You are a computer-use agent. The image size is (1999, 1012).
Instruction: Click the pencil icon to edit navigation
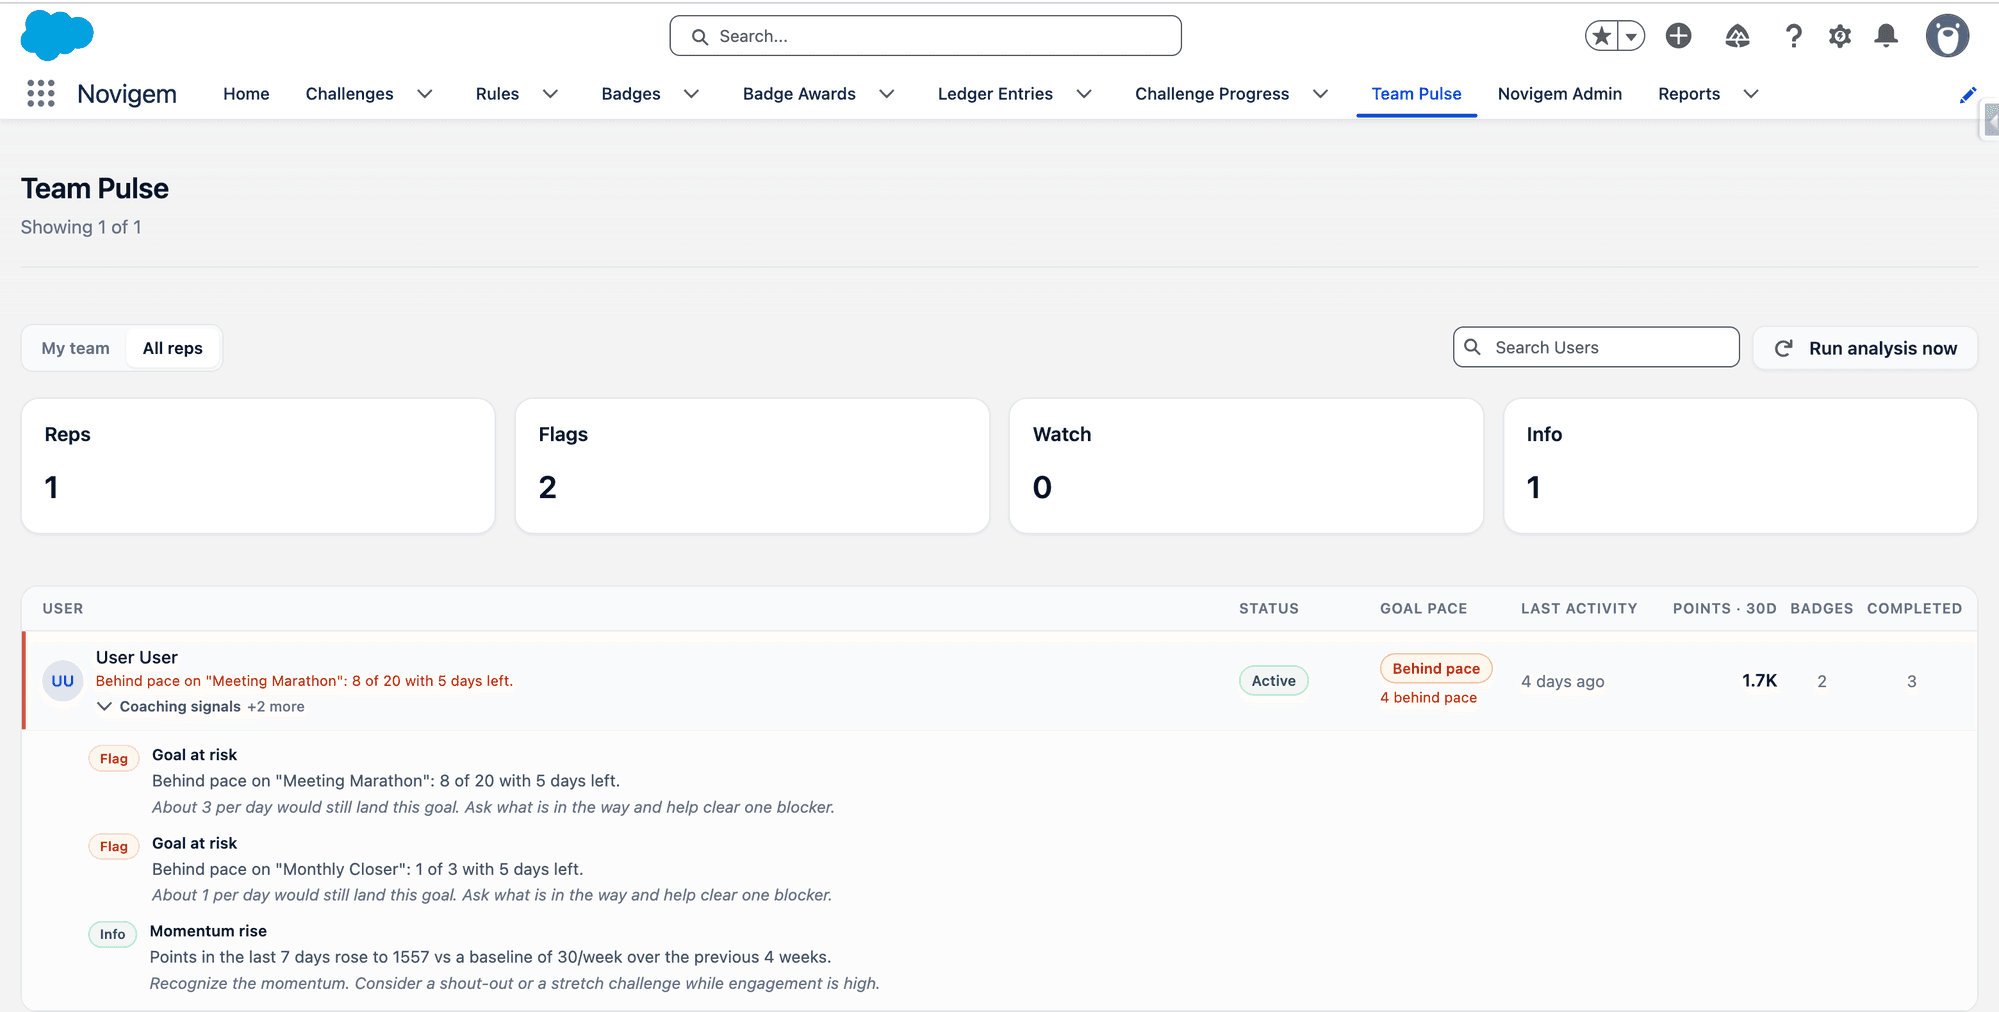[x=1968, y=95]
